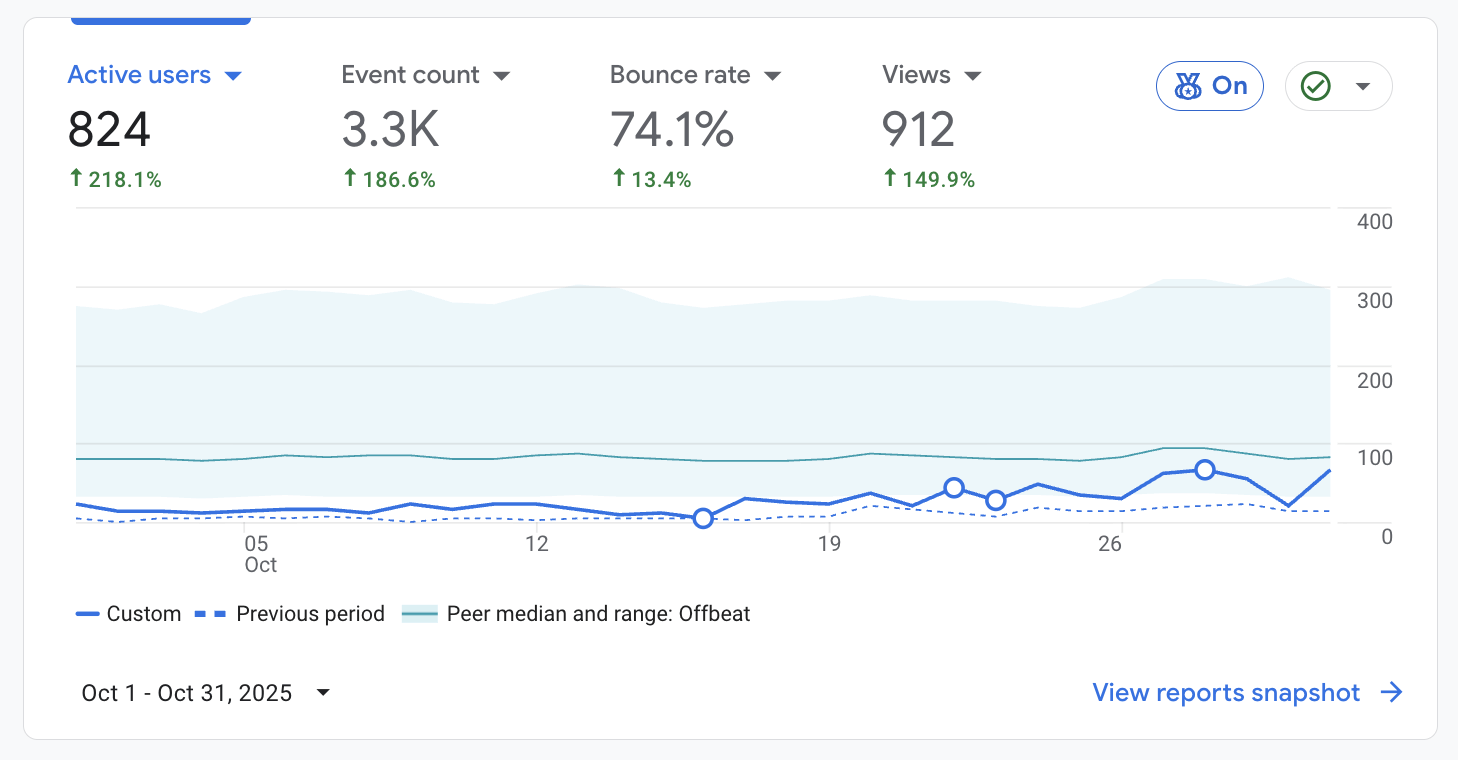This screenshot has width=1458, height=760.
Task: Open the dropdown arrow beside checkmark
Action: click(1362, 87)
